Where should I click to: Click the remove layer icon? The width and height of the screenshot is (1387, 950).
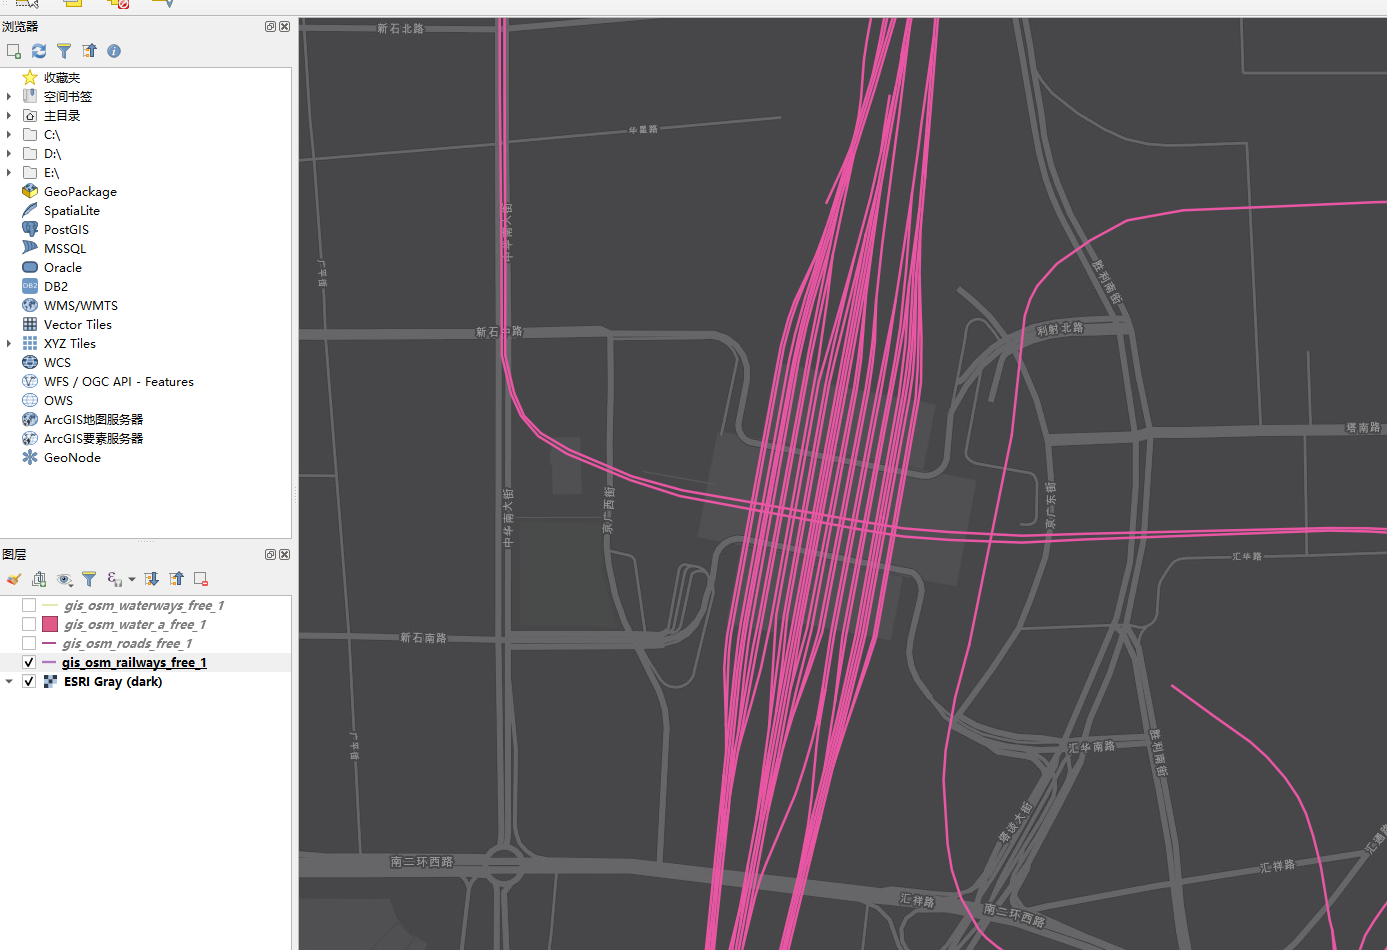click(201, 579)
